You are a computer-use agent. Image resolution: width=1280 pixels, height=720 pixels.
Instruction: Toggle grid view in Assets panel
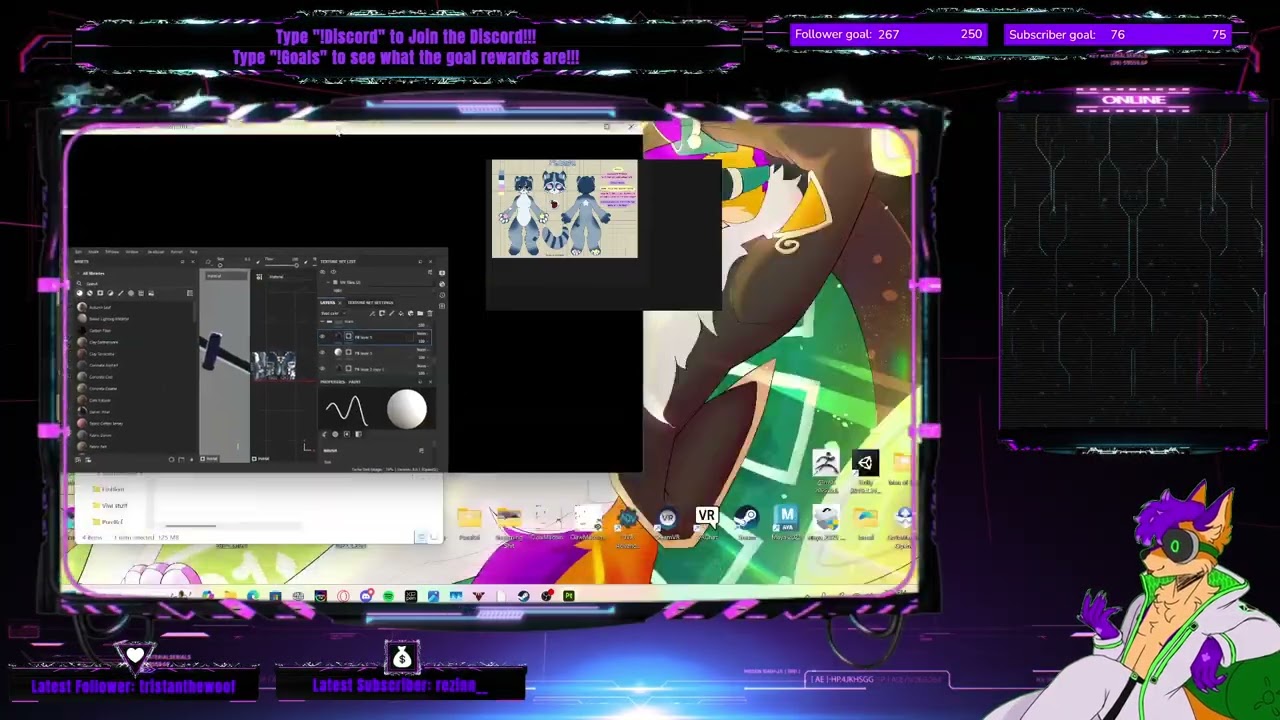[190, 293]
